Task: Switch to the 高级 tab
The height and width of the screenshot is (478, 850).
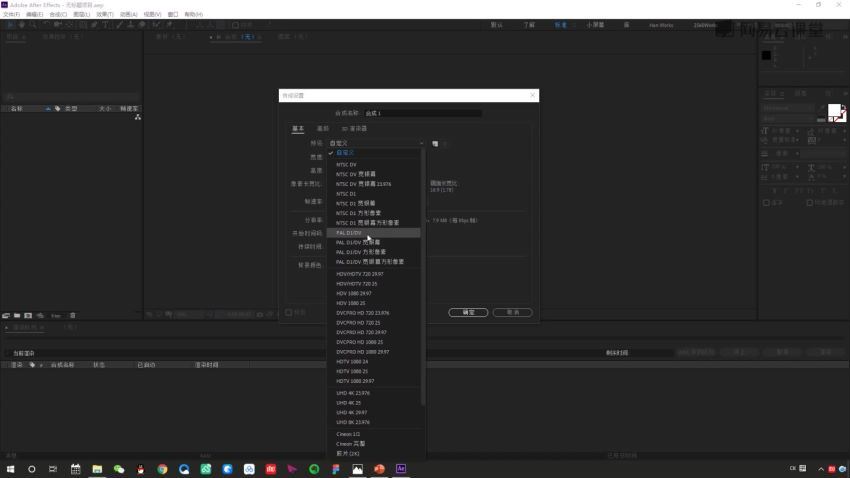Action: click(x=322, y=128)
